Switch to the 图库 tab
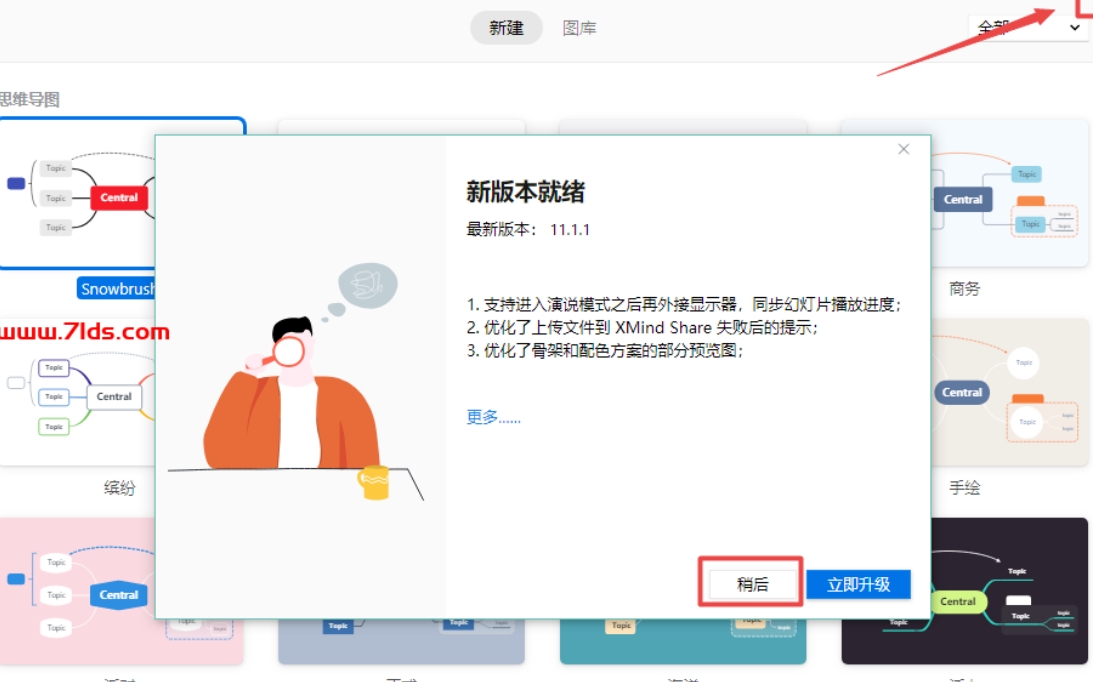 coord(579,28)
